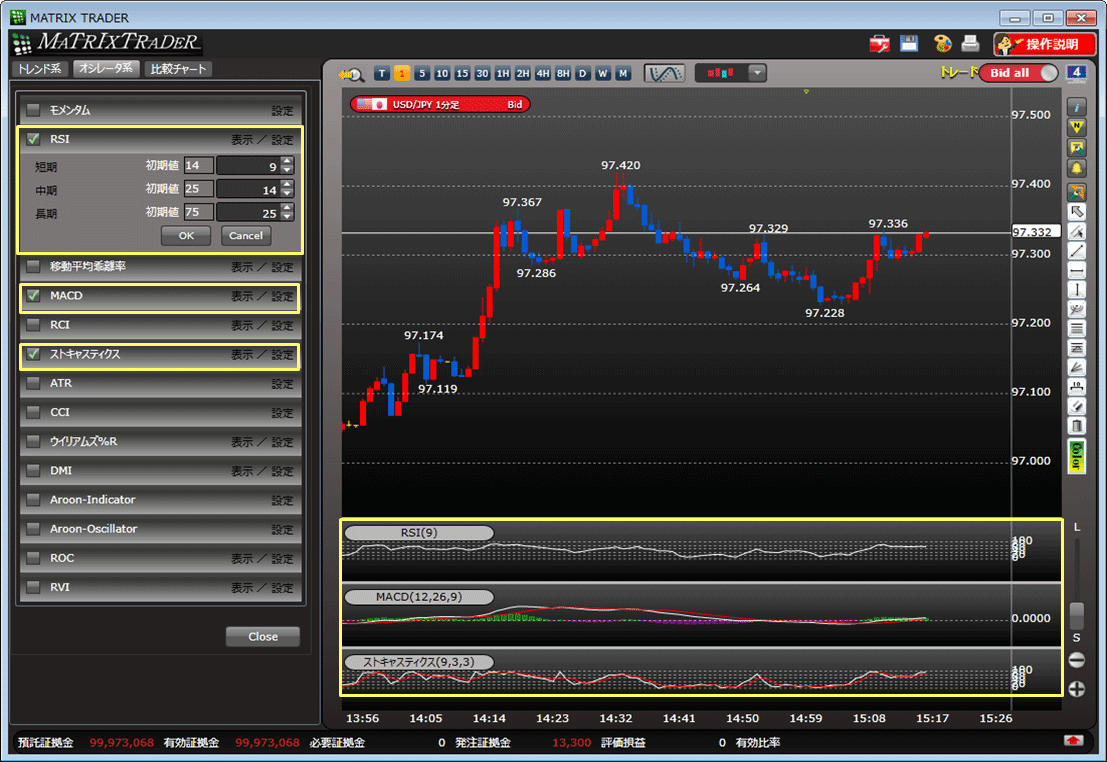Image resolution: width=1107 pixels, height=762 pixels.
Task: Click the RSI 中期 value field showing 14
Action: (x=249, y=189)
